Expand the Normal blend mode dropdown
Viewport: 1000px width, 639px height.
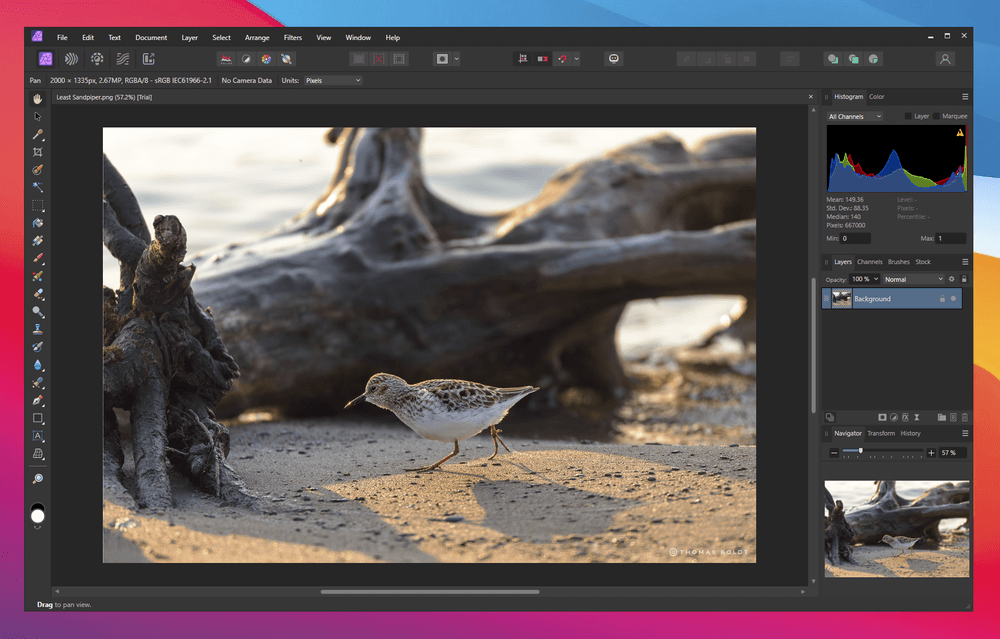click(912, 279)
